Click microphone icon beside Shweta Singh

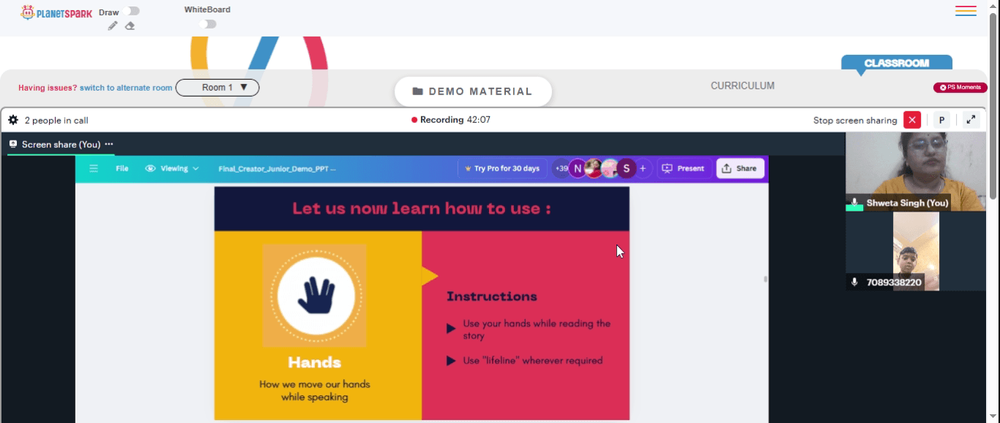(x=855, y=203)
